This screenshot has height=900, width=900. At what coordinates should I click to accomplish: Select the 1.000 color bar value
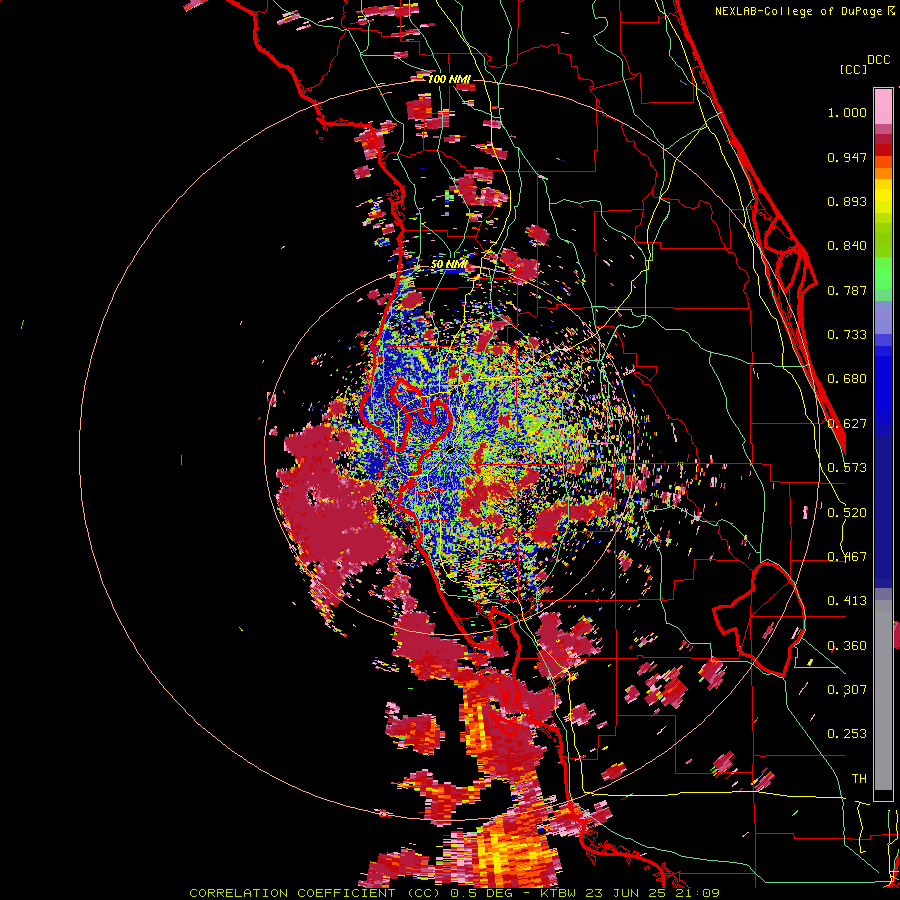(847, 112)
